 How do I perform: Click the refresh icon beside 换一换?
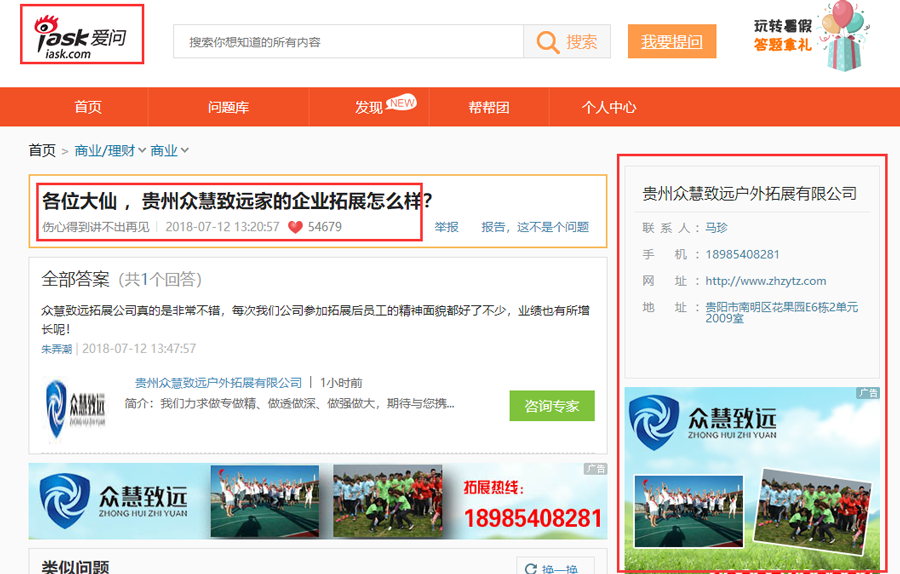click(531, 569)
